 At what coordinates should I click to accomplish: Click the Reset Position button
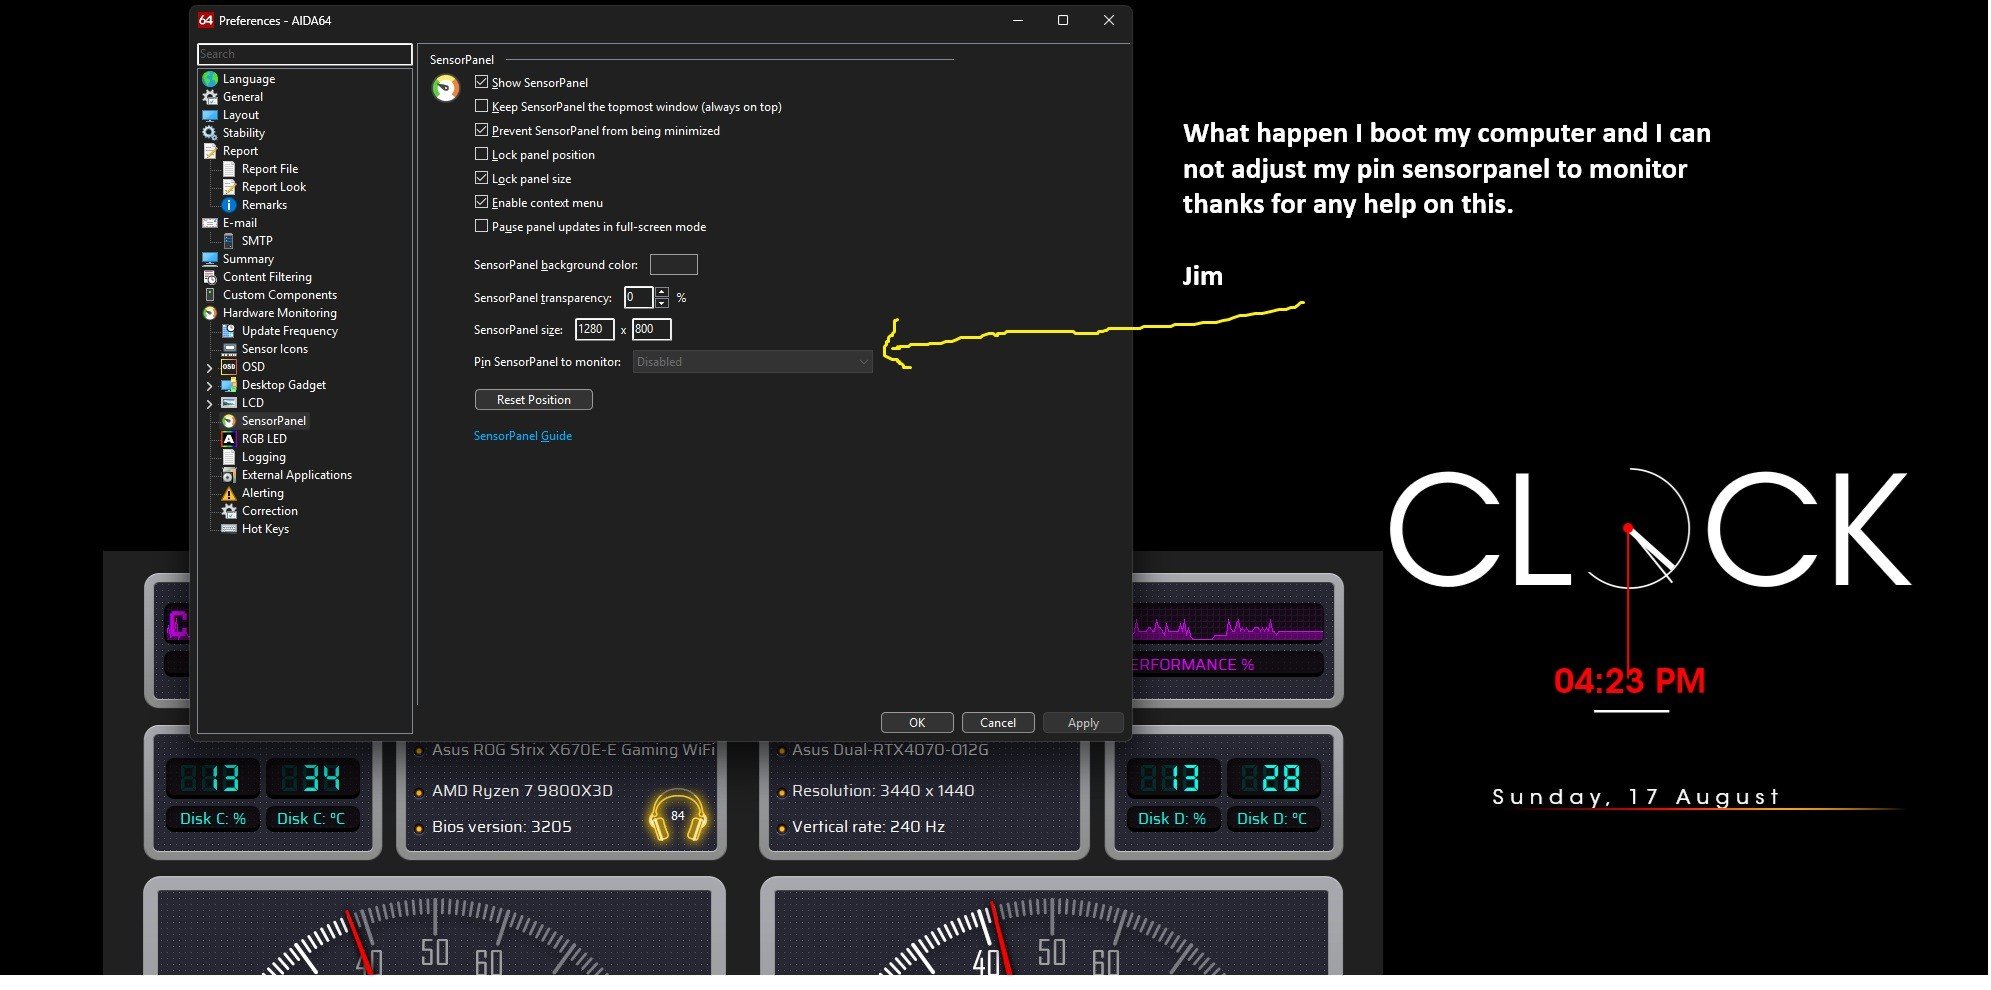(x=533, y=400)
